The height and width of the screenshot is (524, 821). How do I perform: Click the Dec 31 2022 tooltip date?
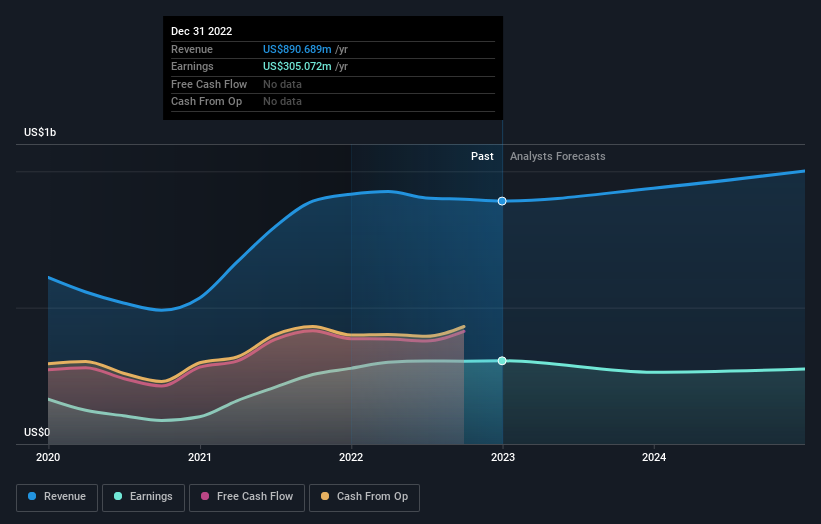coord(202,31)
